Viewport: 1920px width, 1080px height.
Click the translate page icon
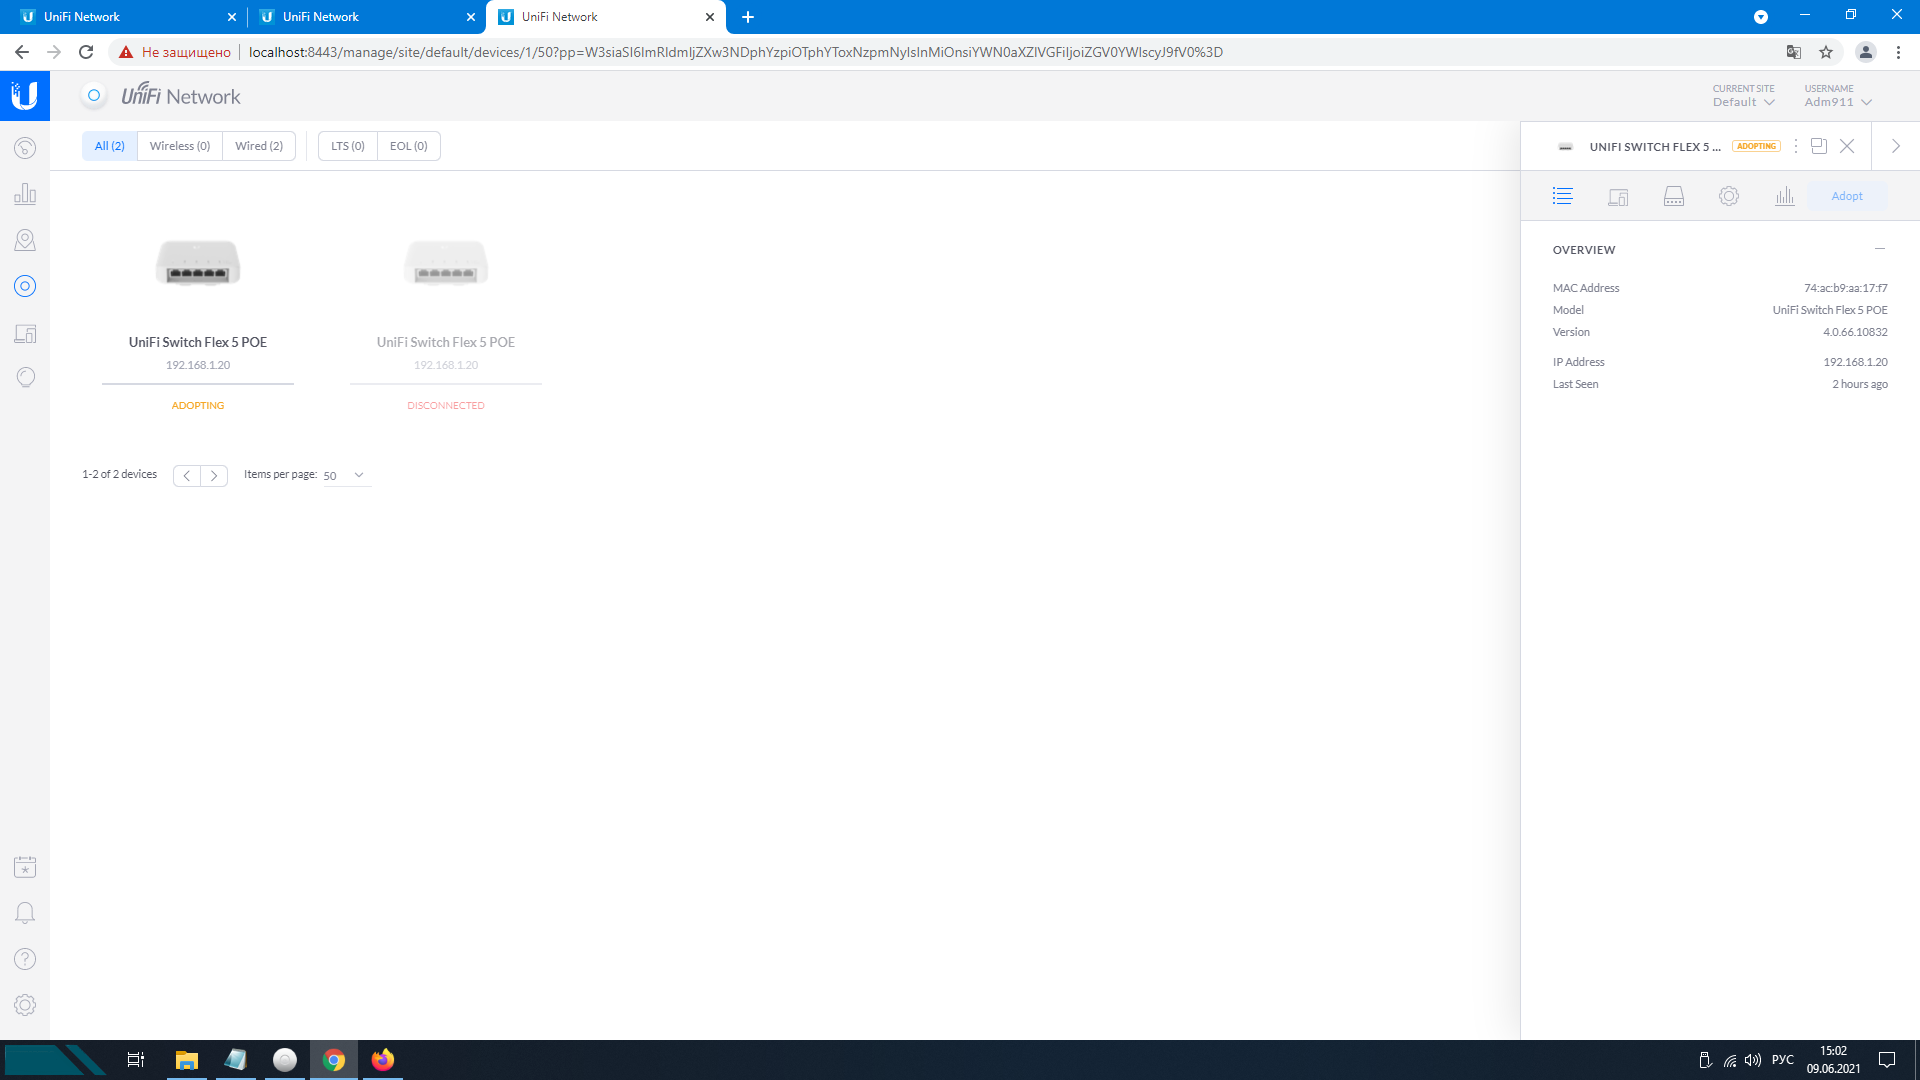tap(1794, 52)
